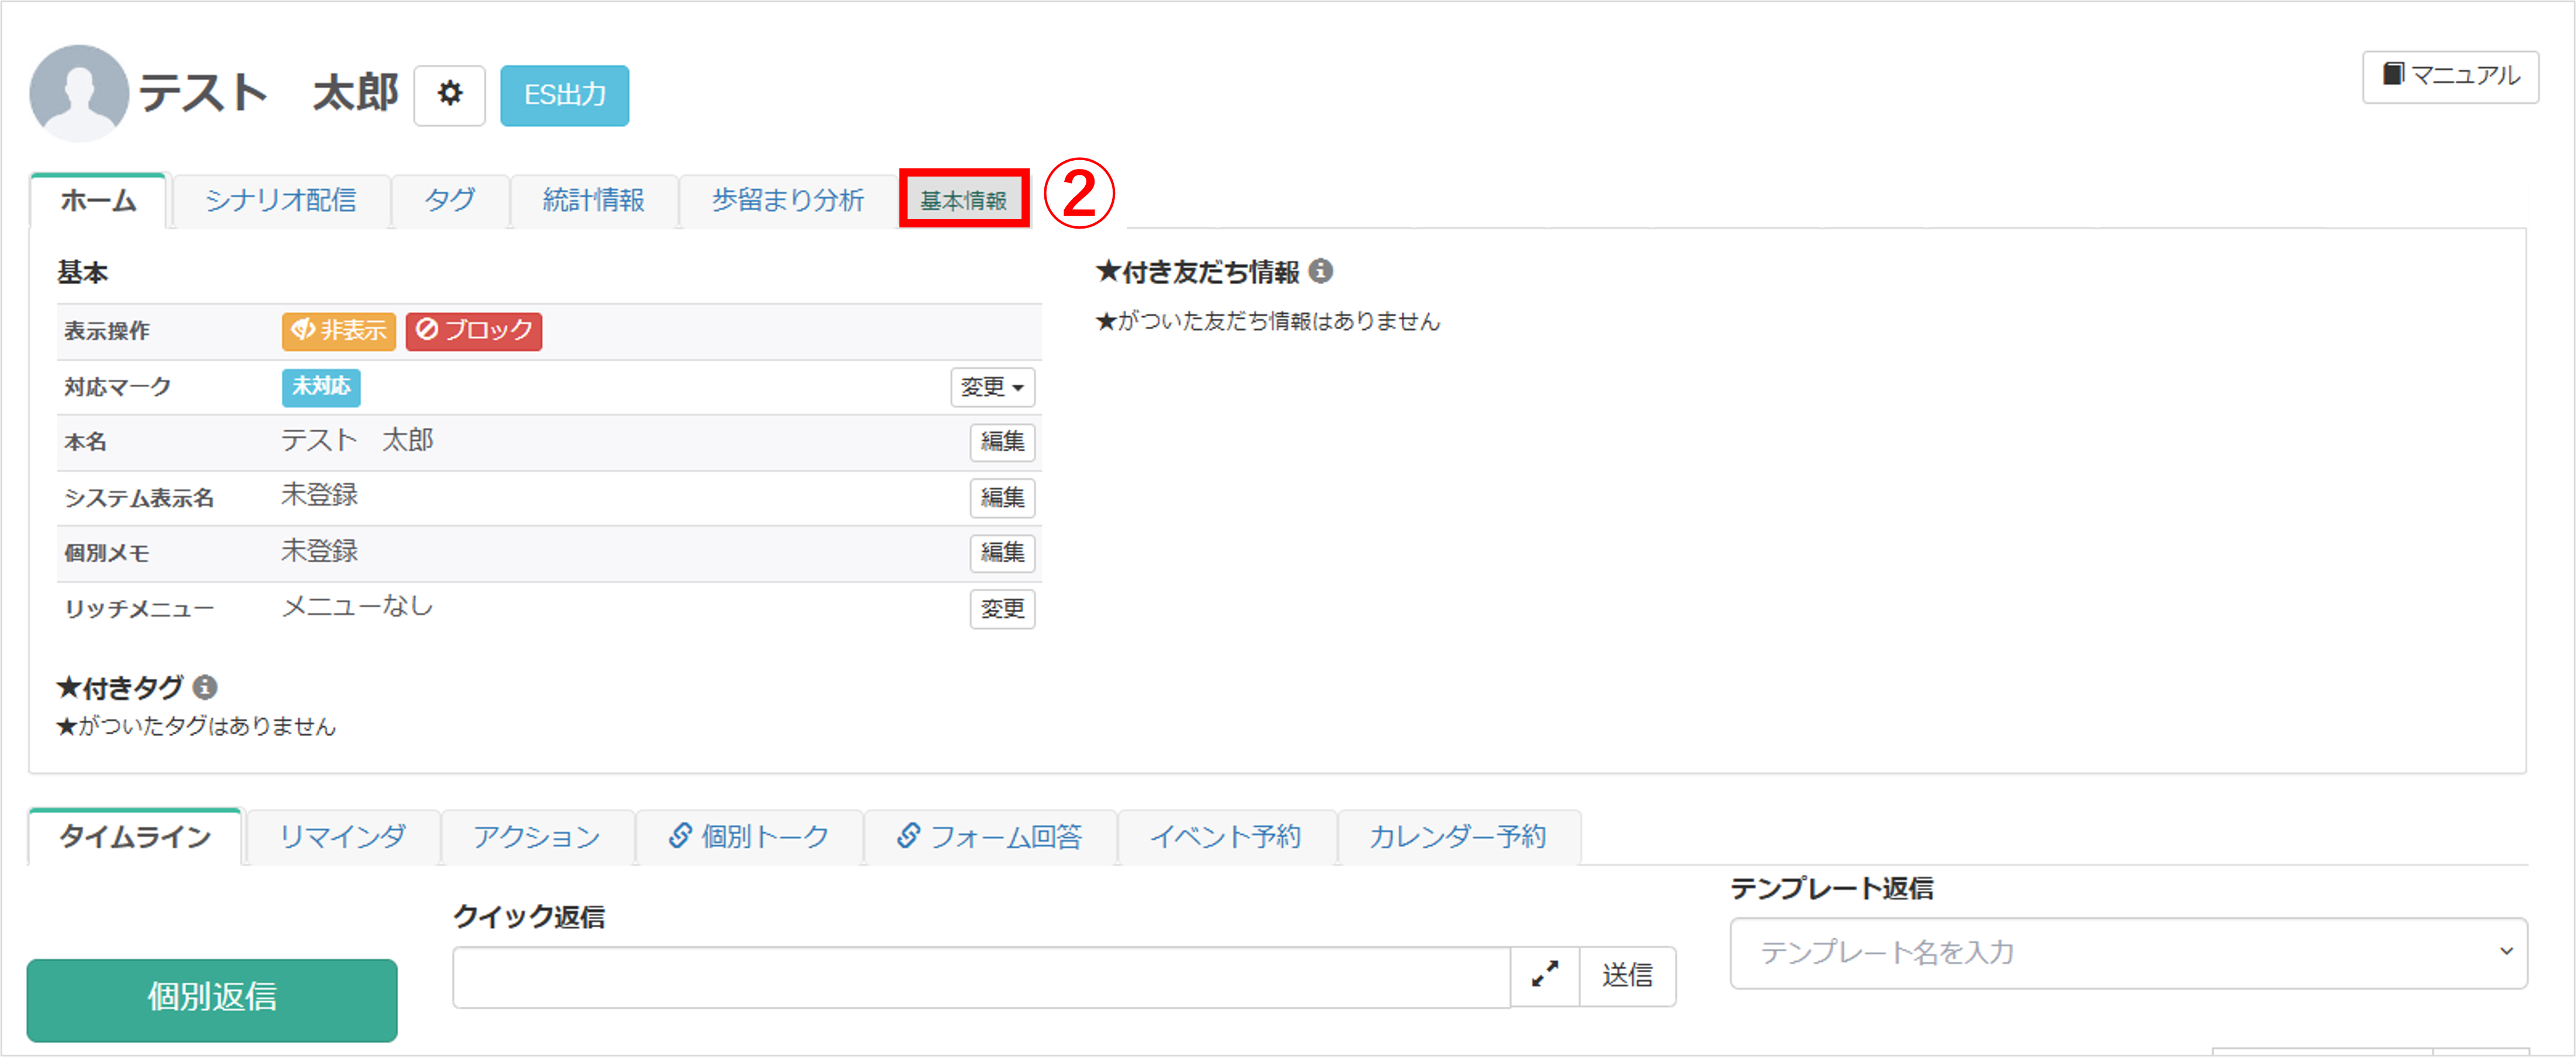The width and height of the screenshot is (2576, 1057).
Task: Click ES出力 button
Action: click(x=564, y=95)
